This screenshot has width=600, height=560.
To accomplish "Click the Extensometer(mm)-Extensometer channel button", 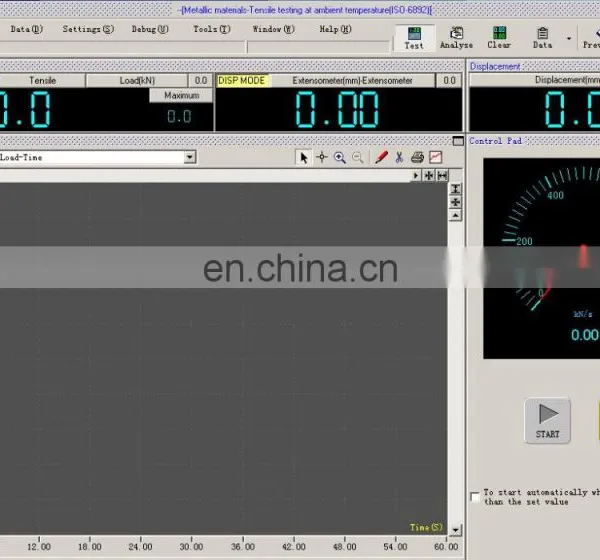I will pyautogui.click(x=352, y=80).
